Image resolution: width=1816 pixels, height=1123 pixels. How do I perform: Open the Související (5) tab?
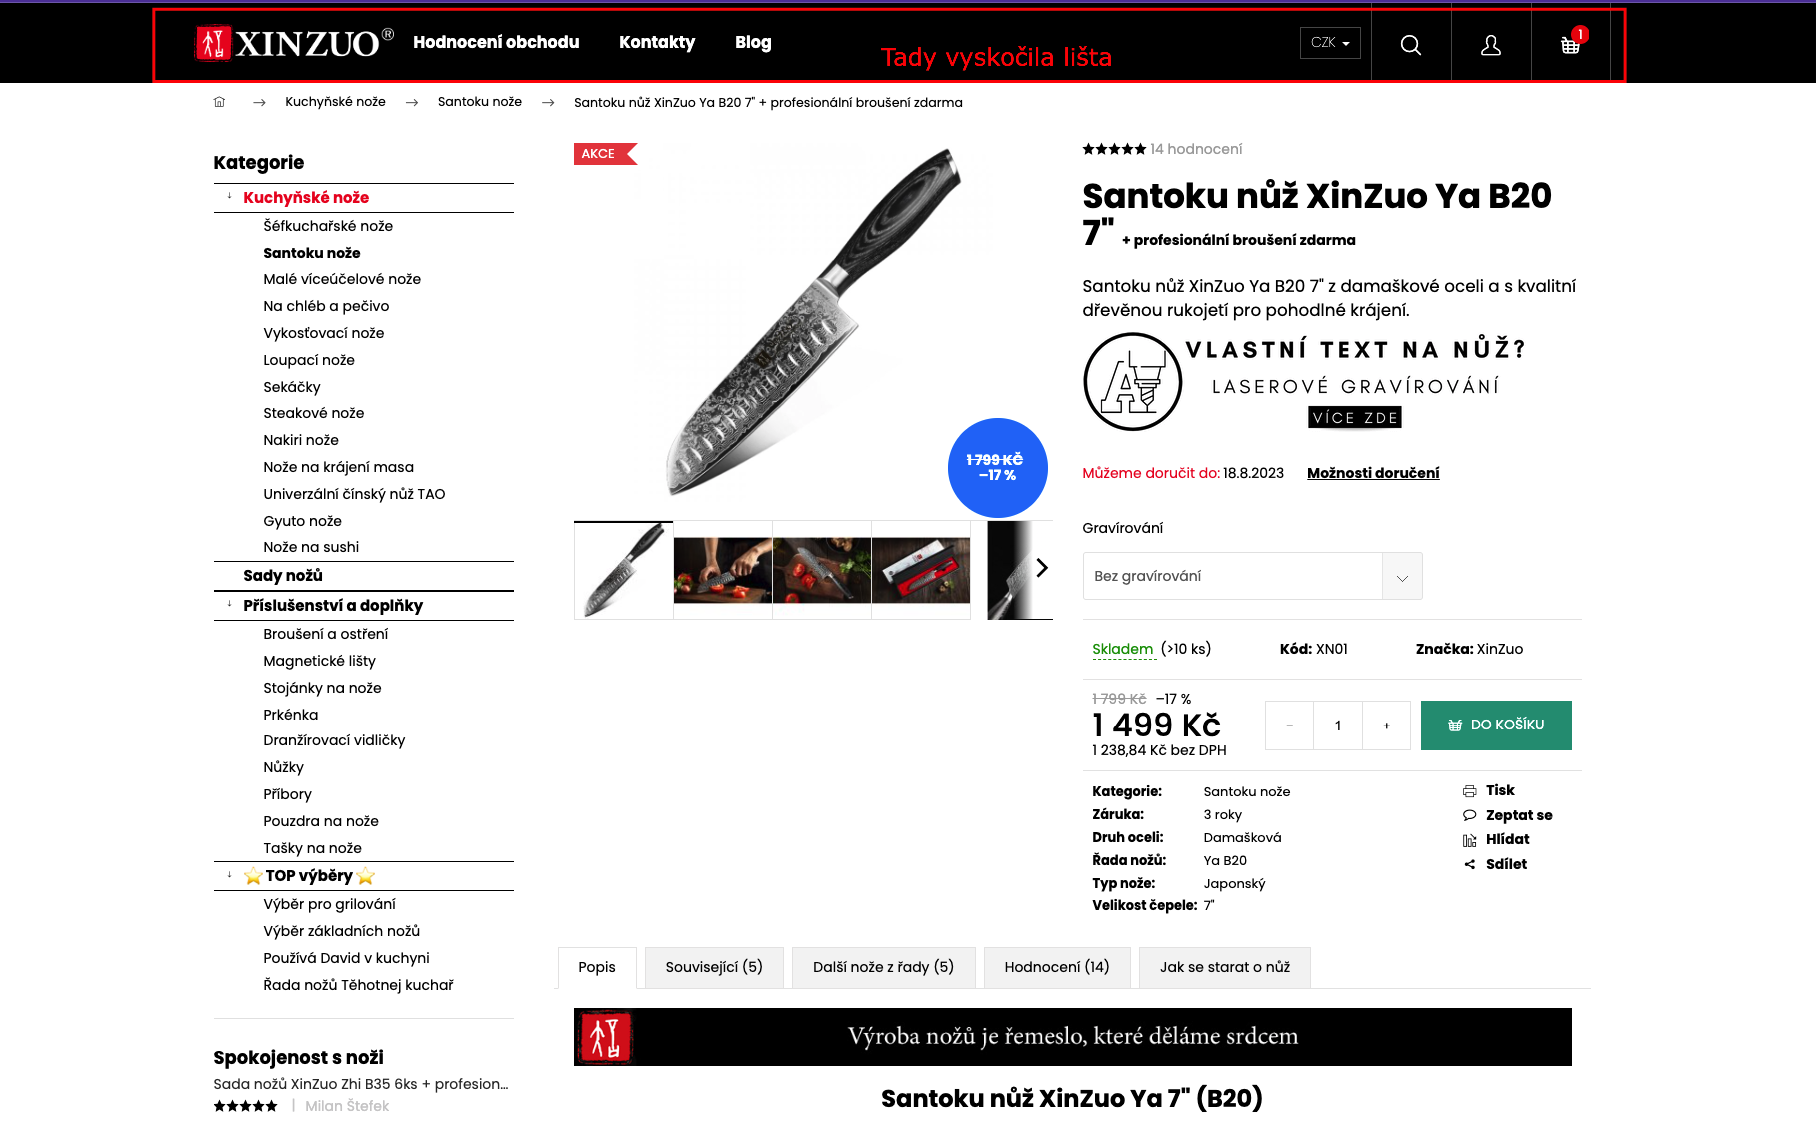pos(714,967)
